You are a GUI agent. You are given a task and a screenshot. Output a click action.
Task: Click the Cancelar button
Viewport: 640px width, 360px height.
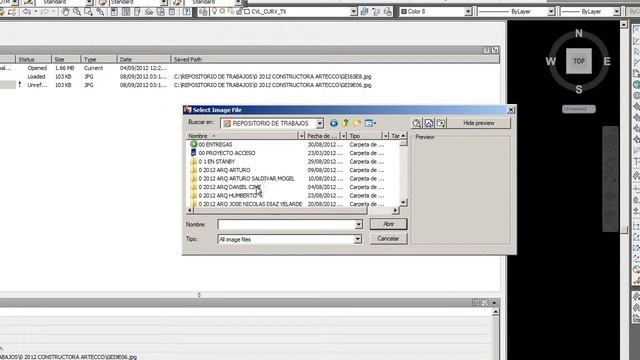click(389, 239)
